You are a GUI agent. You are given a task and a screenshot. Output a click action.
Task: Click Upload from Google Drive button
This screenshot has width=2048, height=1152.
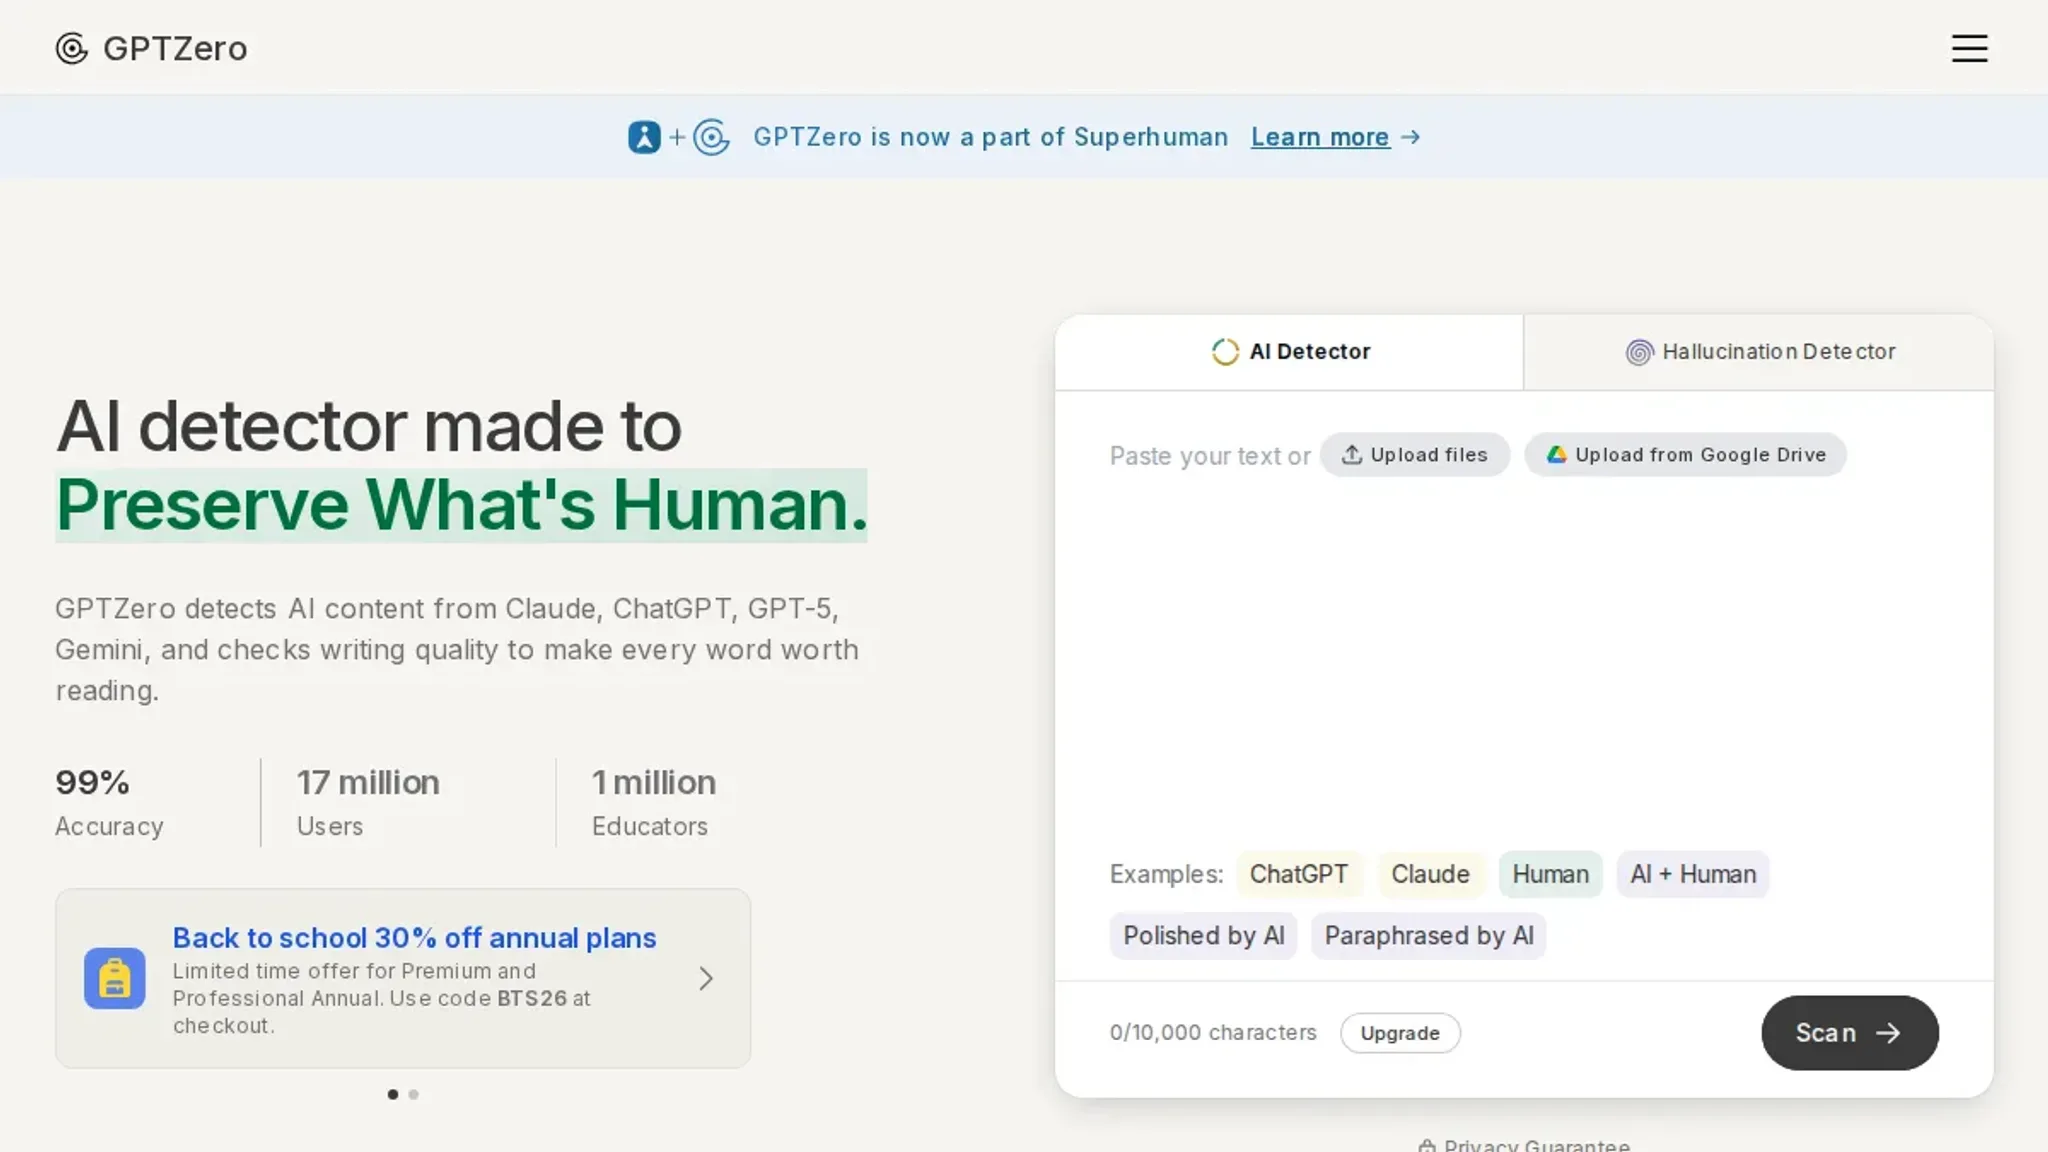click(1685, 455)
